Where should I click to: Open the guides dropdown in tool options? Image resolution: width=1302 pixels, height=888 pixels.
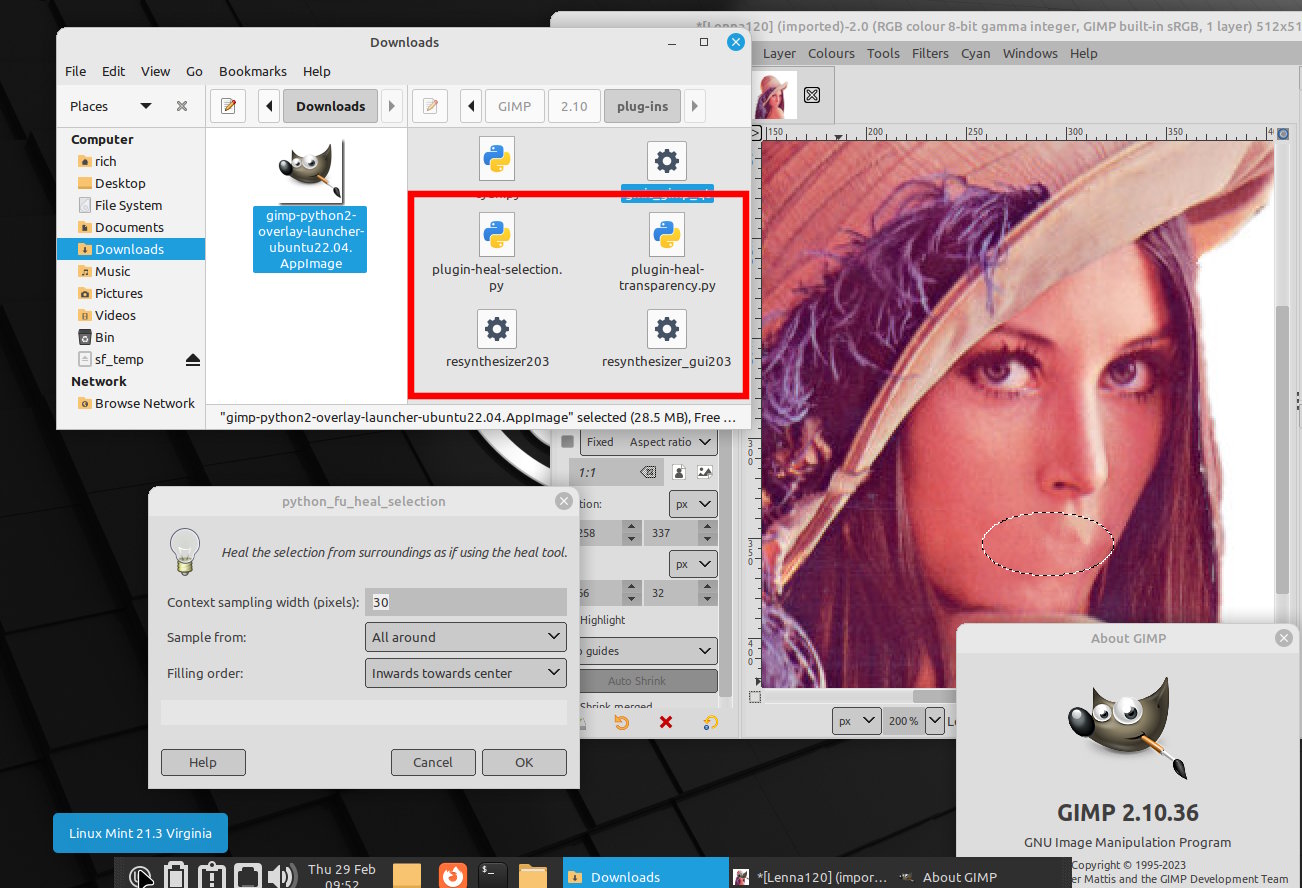649,651
